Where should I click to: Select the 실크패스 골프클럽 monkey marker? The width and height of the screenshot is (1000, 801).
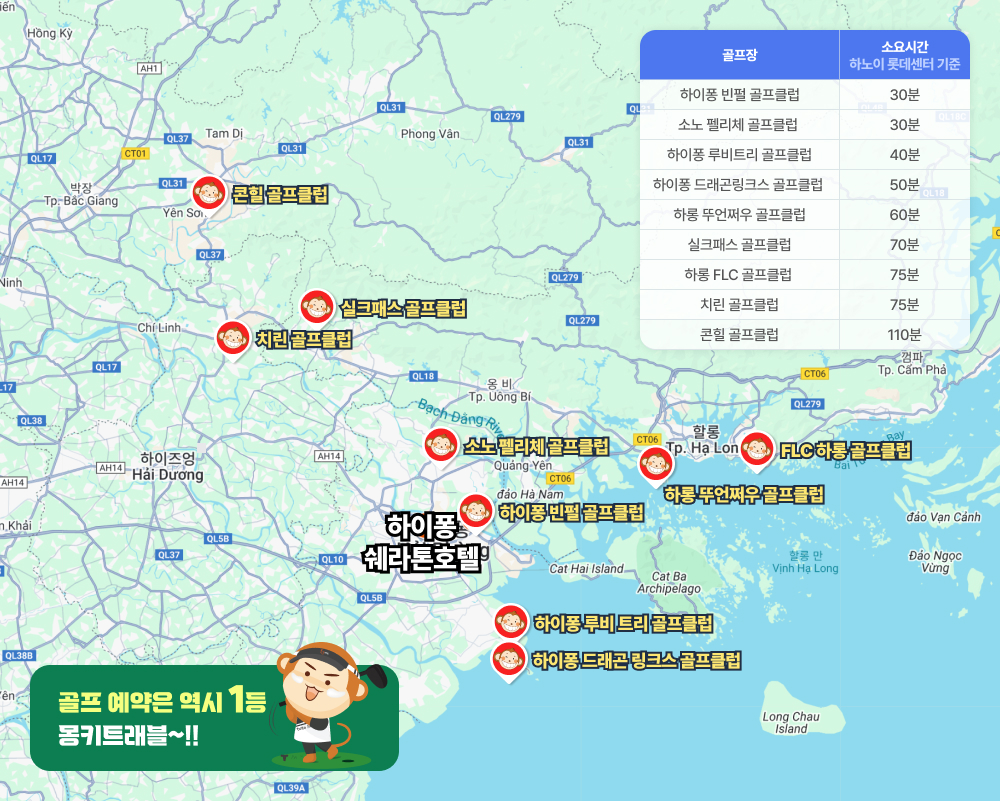click(x=317, y=308)
